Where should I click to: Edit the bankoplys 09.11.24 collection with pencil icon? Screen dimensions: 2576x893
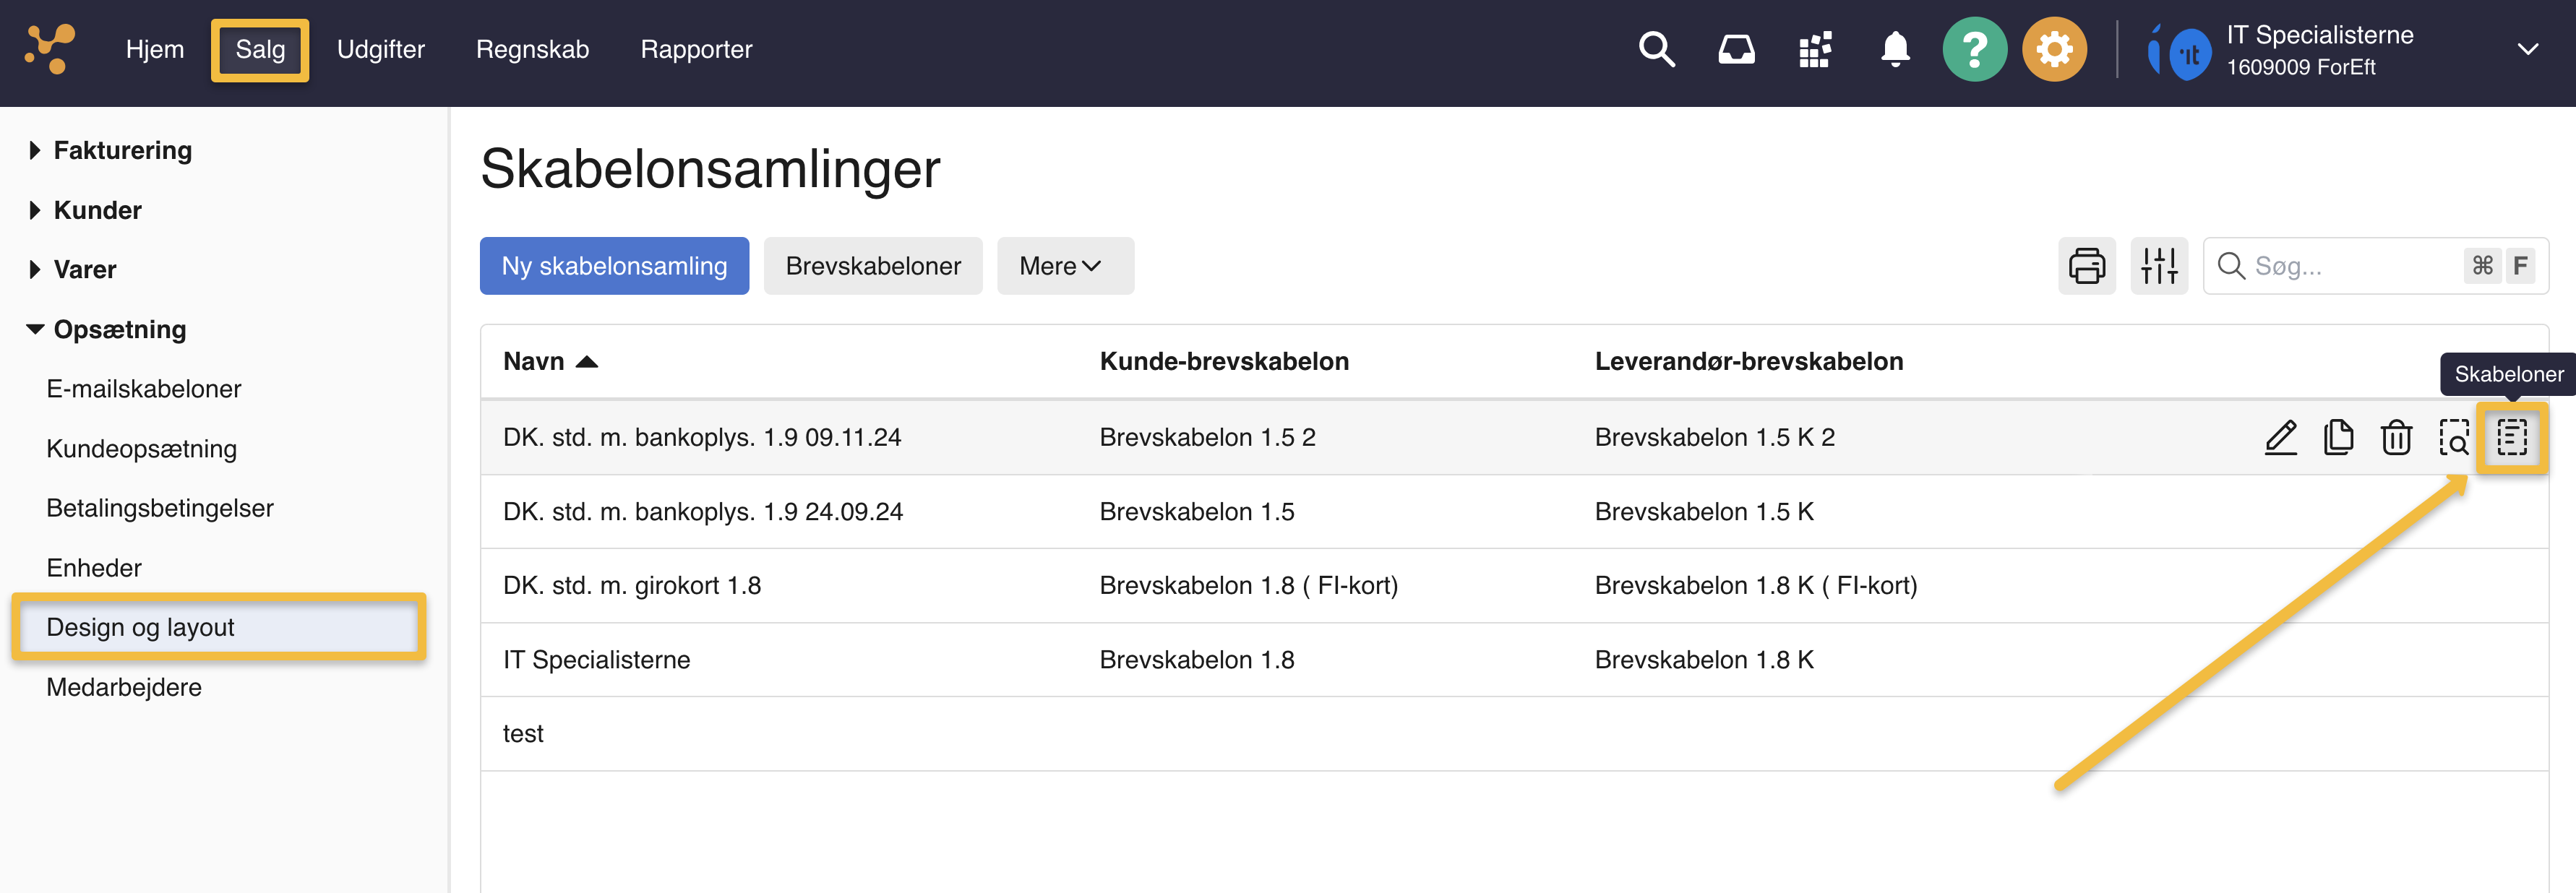2281,437
